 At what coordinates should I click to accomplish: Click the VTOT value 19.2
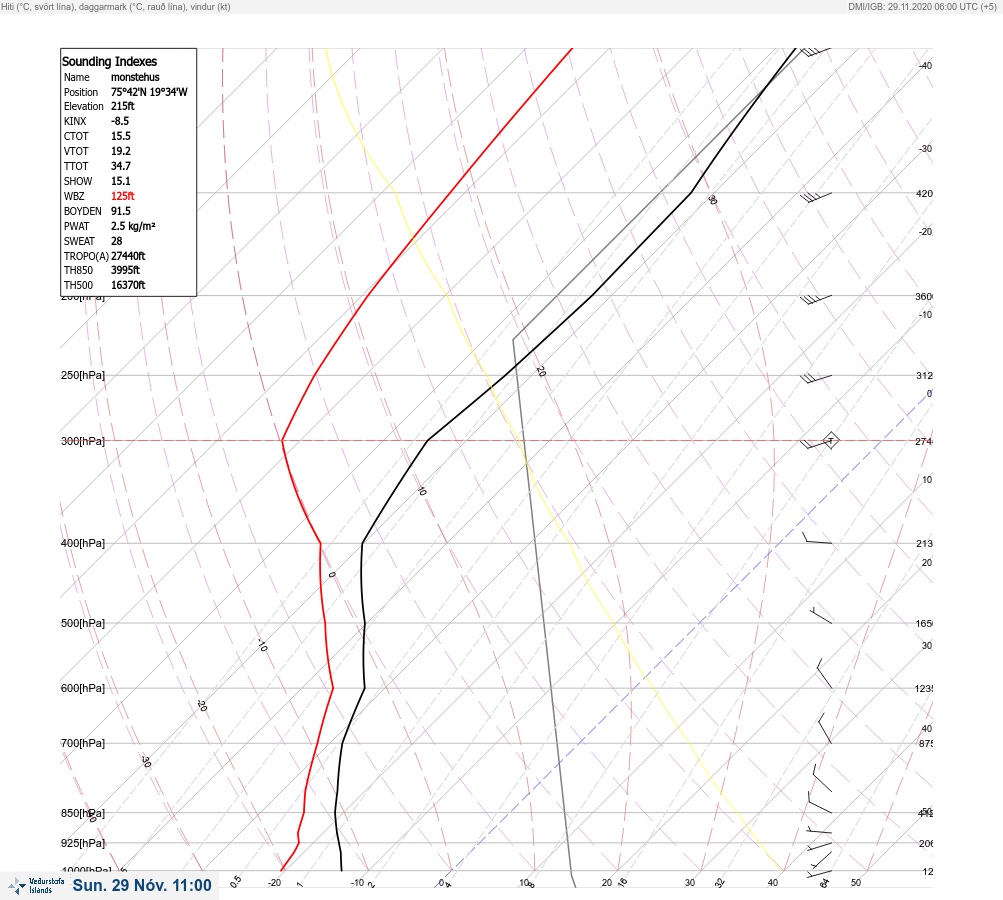(x=120, y=151)
